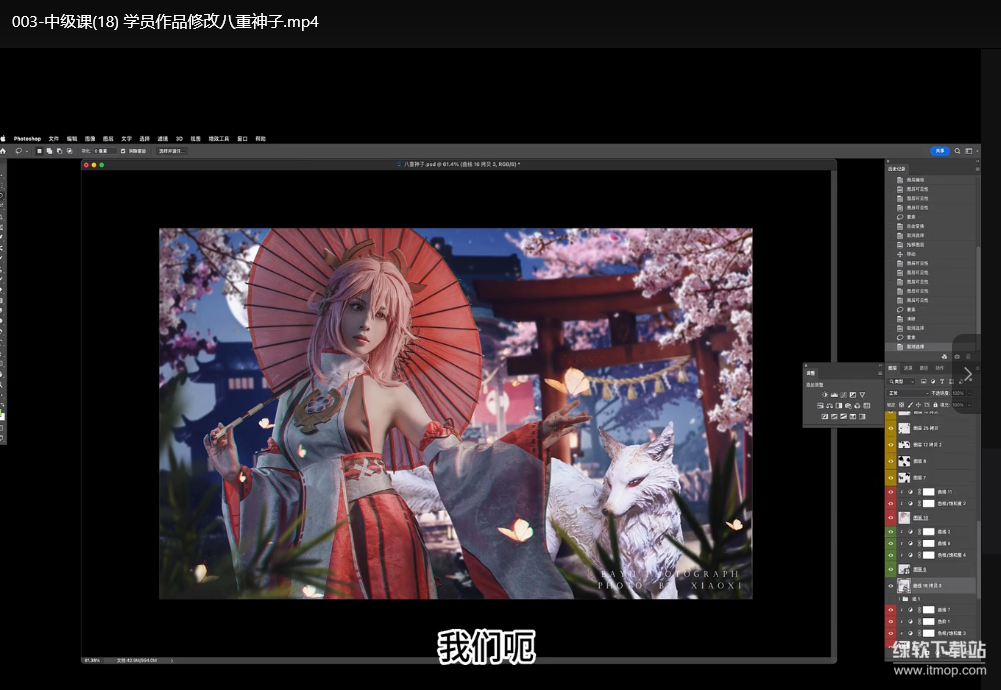The width and height of the screenshot is (1001, 690).
Task: Open the 滤镜 (Filter) menu
Action: point(162,139)
